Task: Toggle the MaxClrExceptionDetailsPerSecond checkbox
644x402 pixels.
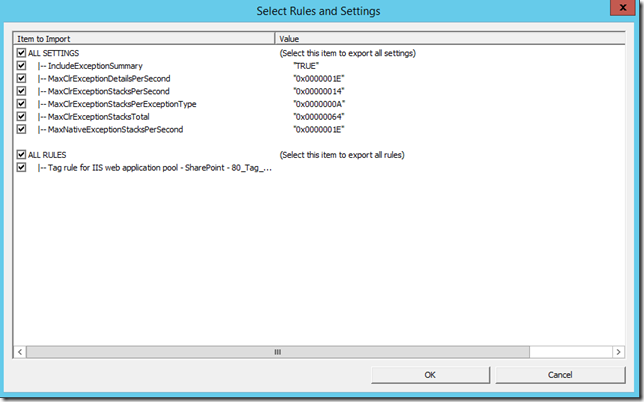Action: pyautogui.click(x=22, y=78)
